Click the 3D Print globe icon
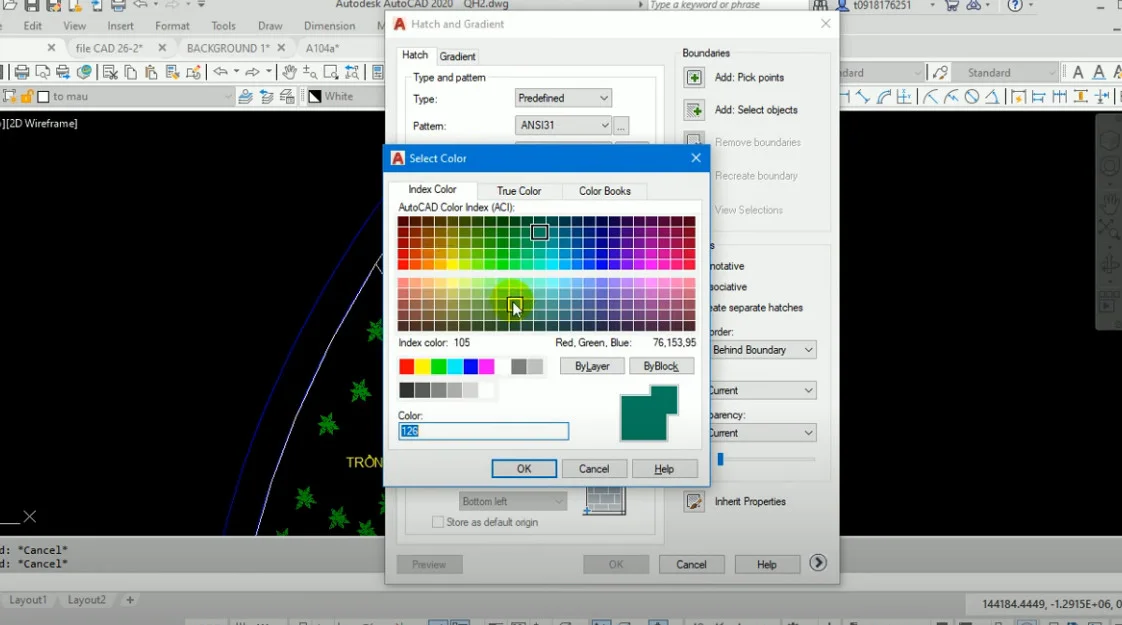The width and height of the screenshot is (1122, 625). 84,72
